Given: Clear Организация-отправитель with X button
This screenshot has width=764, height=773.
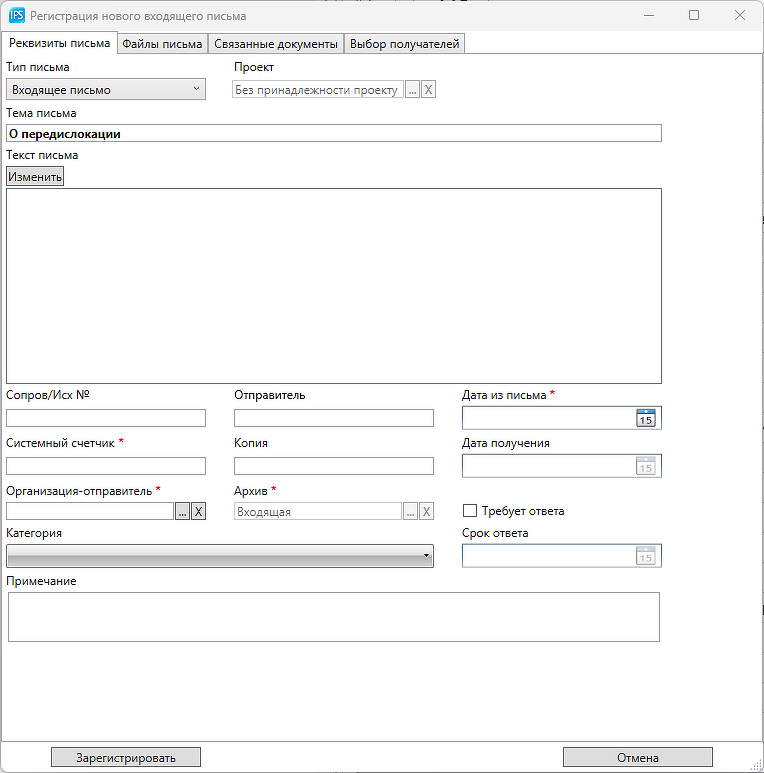Looking at the screenshot, I should pyautogui.click(x=198, y=511).
